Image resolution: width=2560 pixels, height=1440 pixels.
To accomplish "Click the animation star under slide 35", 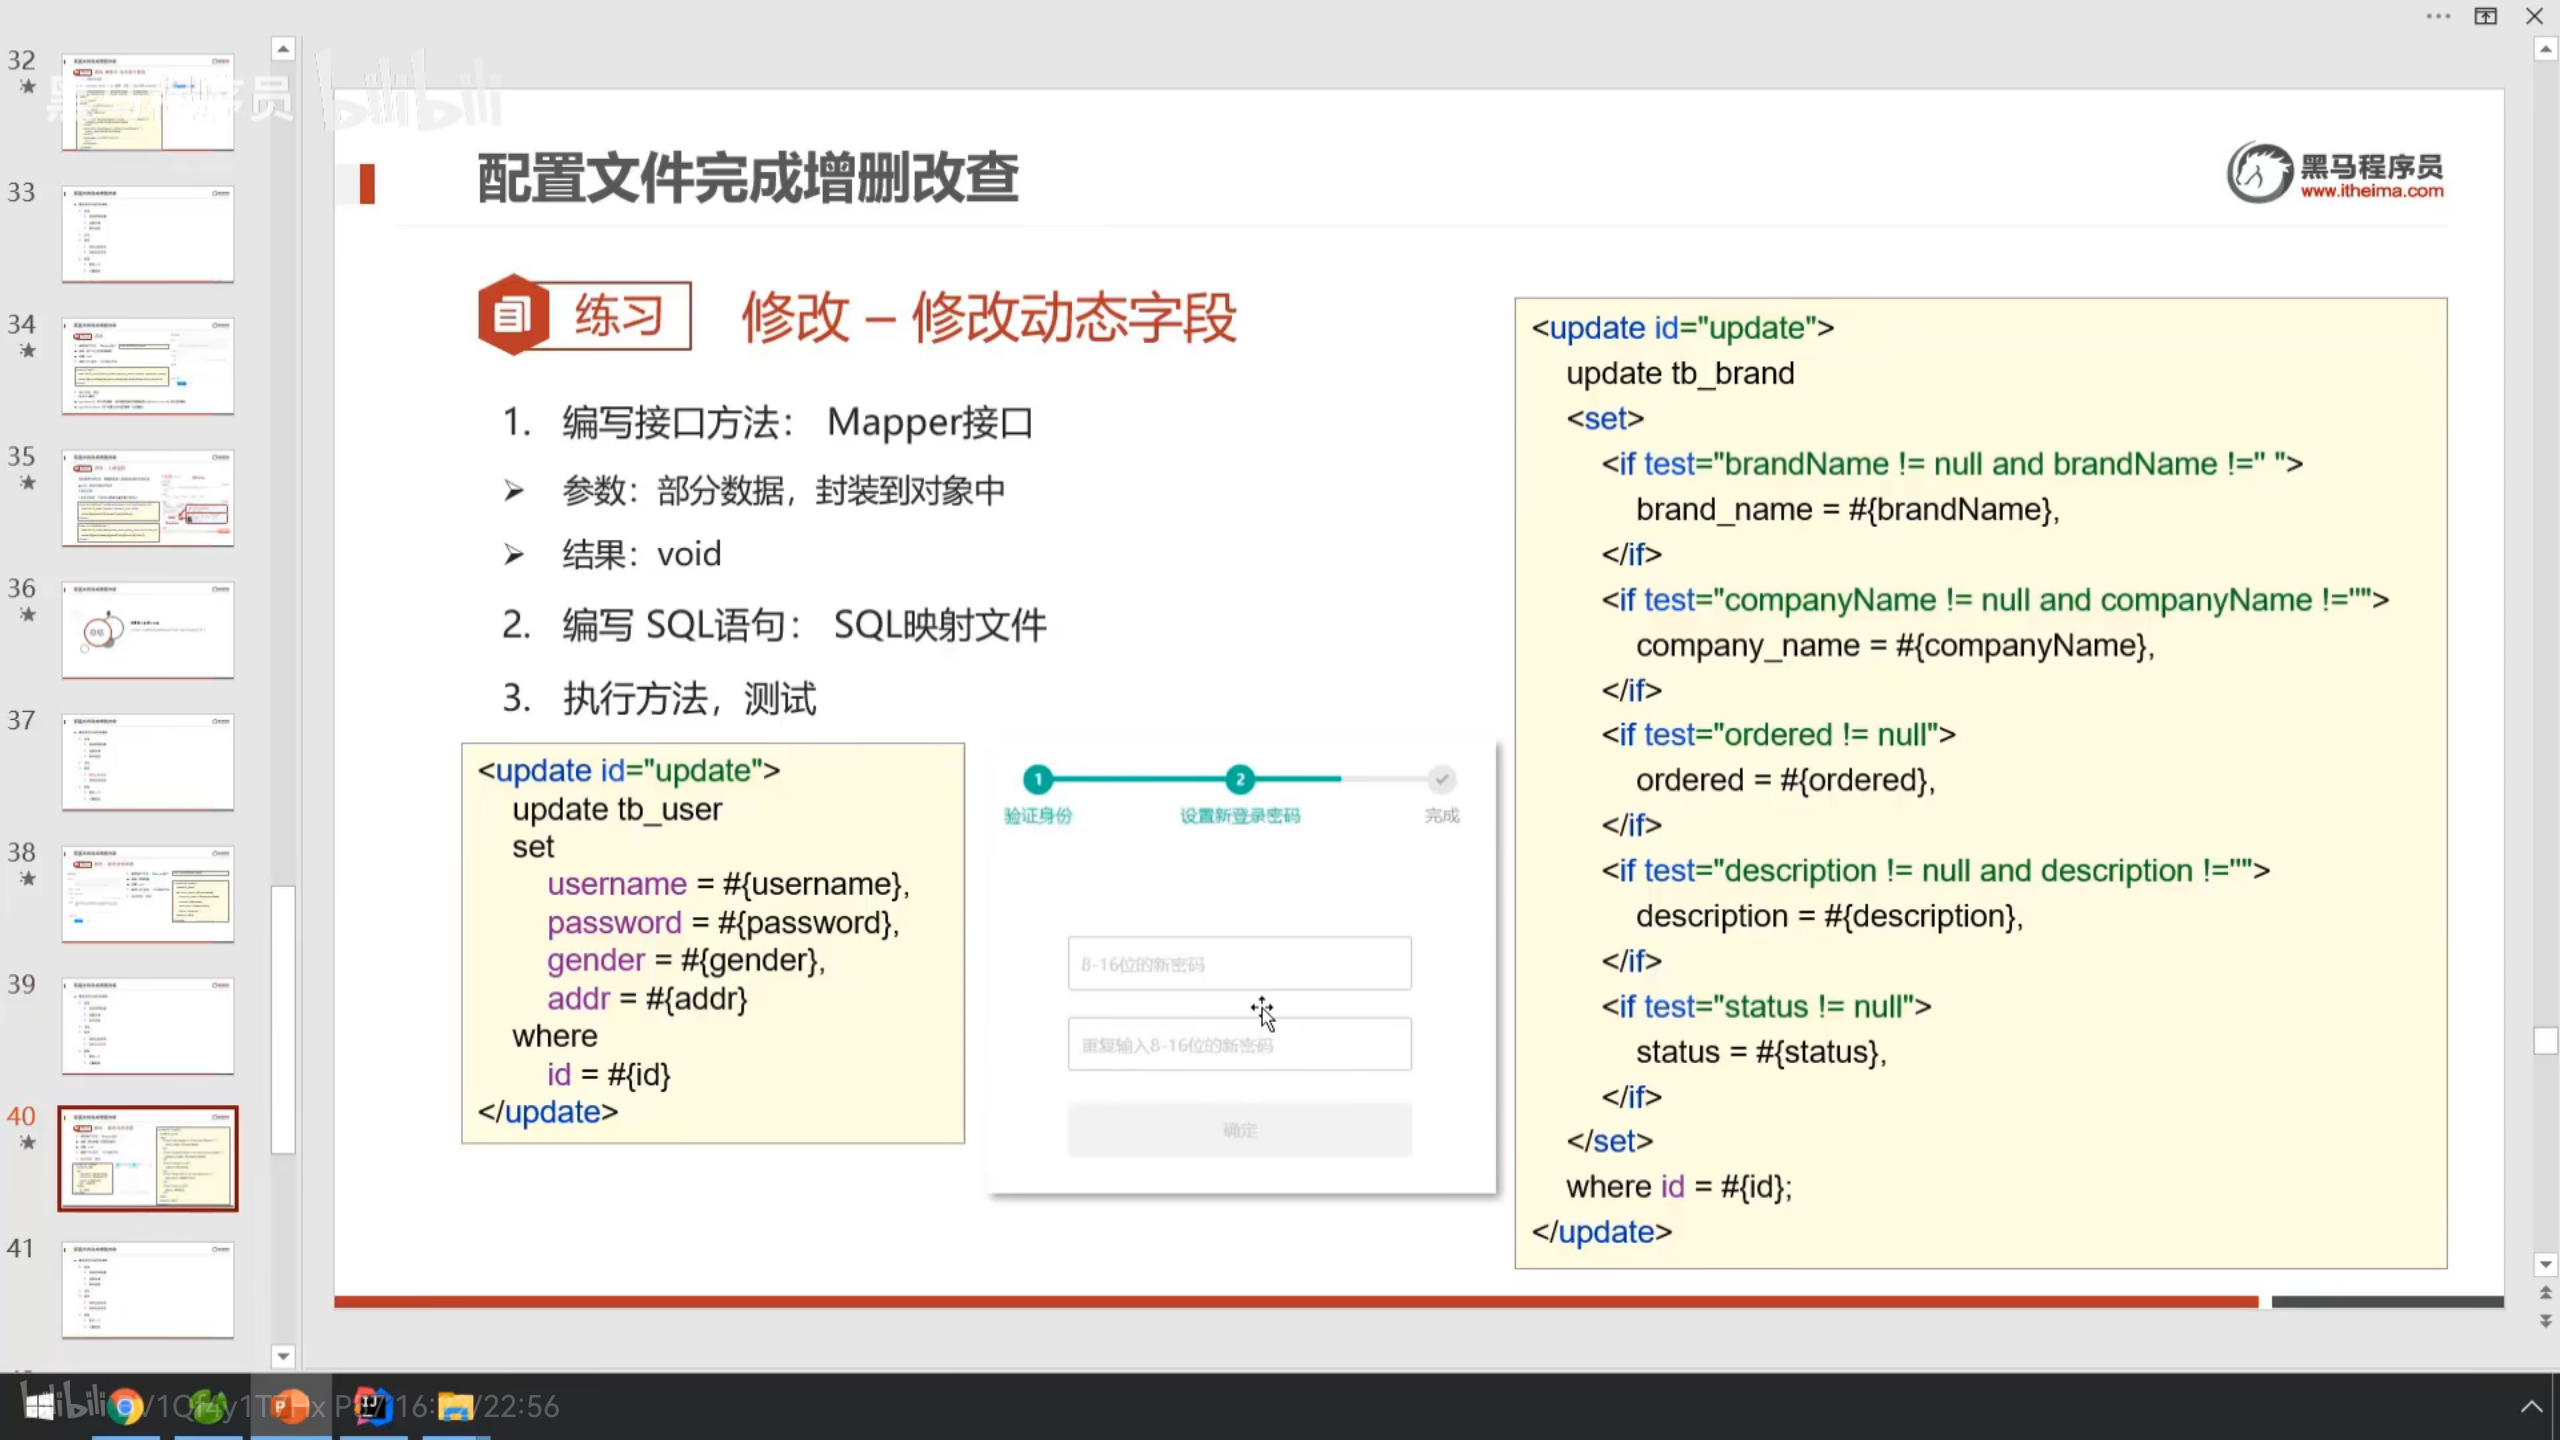I will point(28,483).
